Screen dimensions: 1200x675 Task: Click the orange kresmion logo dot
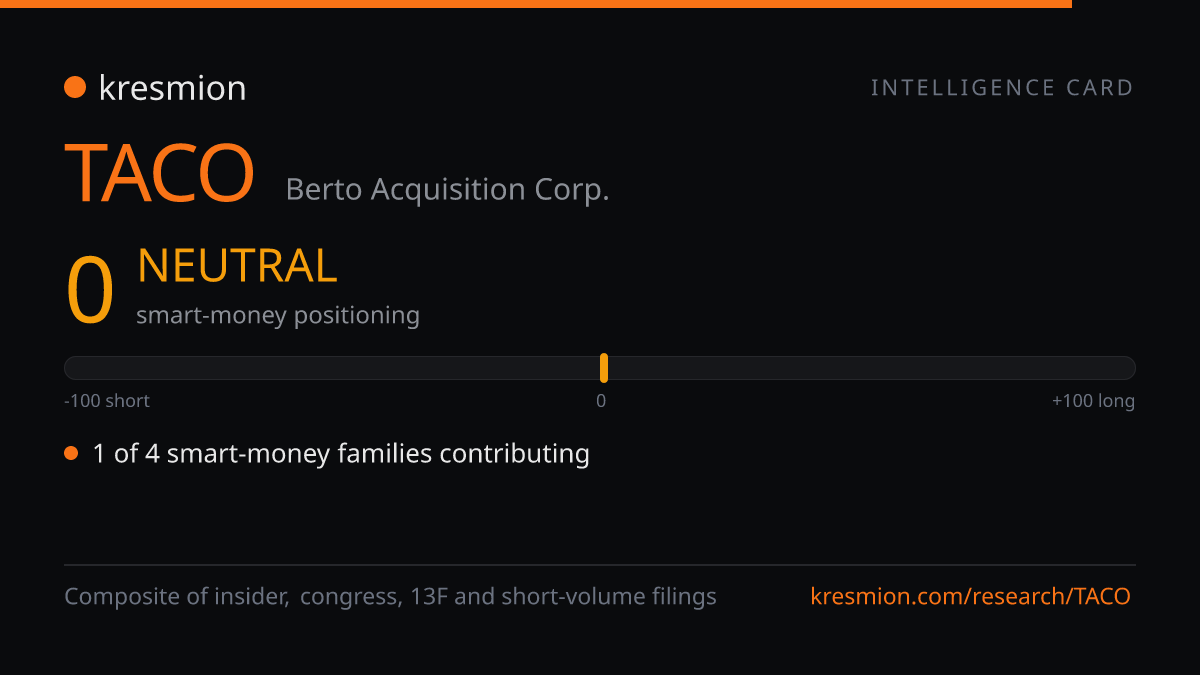pos(75,88)
